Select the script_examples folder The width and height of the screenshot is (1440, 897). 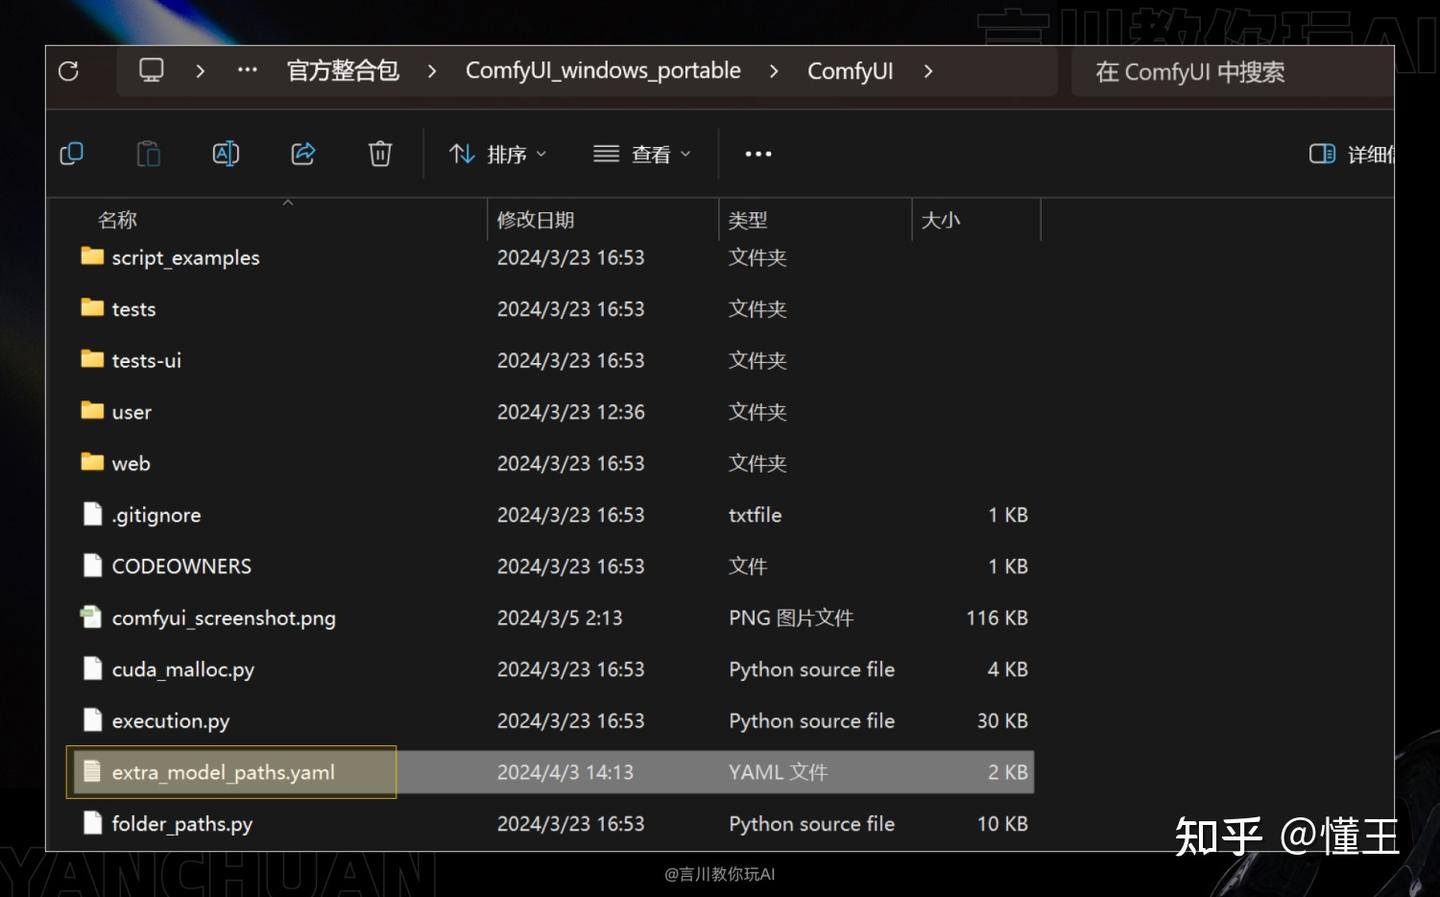click(x=185, y=257)
